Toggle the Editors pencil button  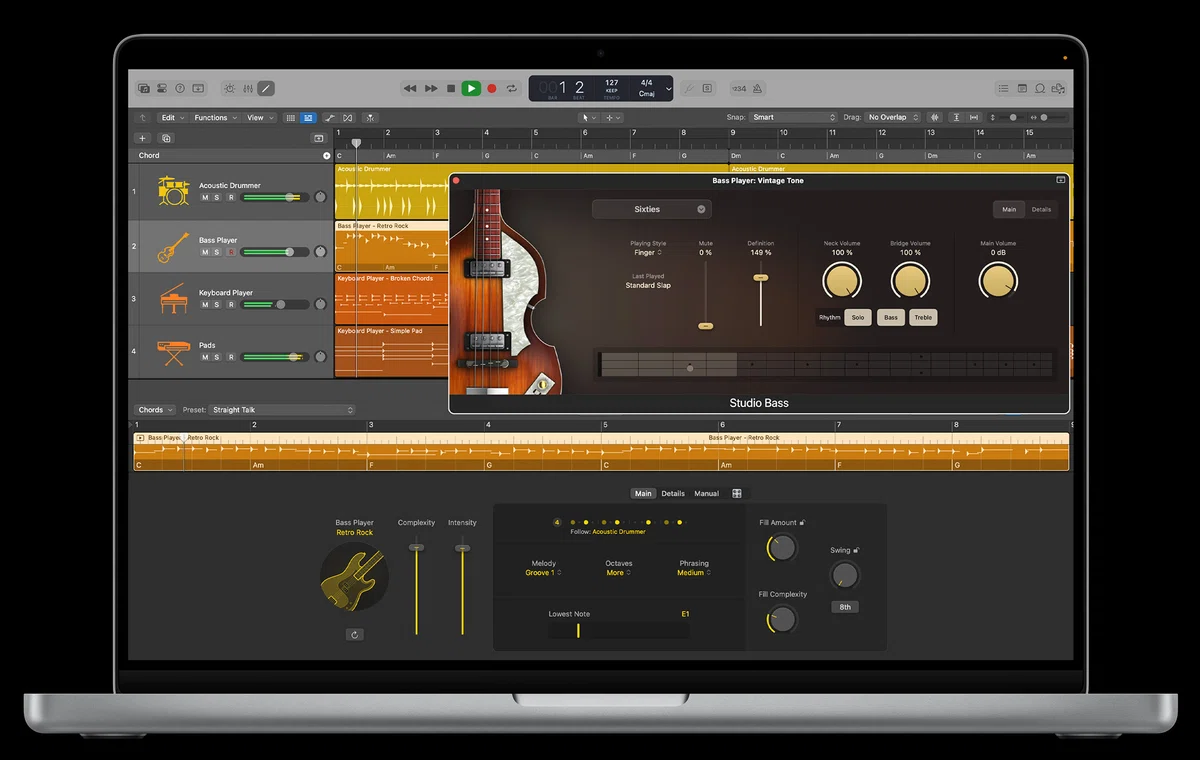266,88
